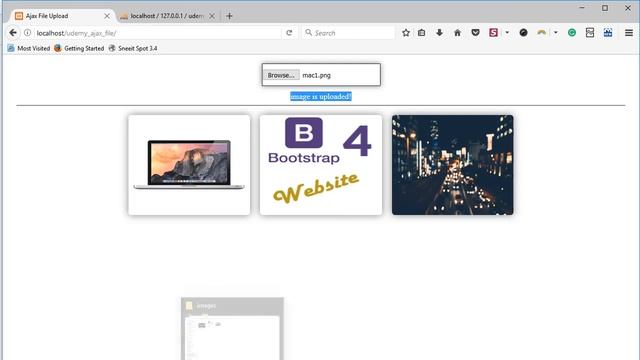Open site information icon in address bar
This screenshot has width=640, height=360.
pyautogui.click(x=27, y=33)
